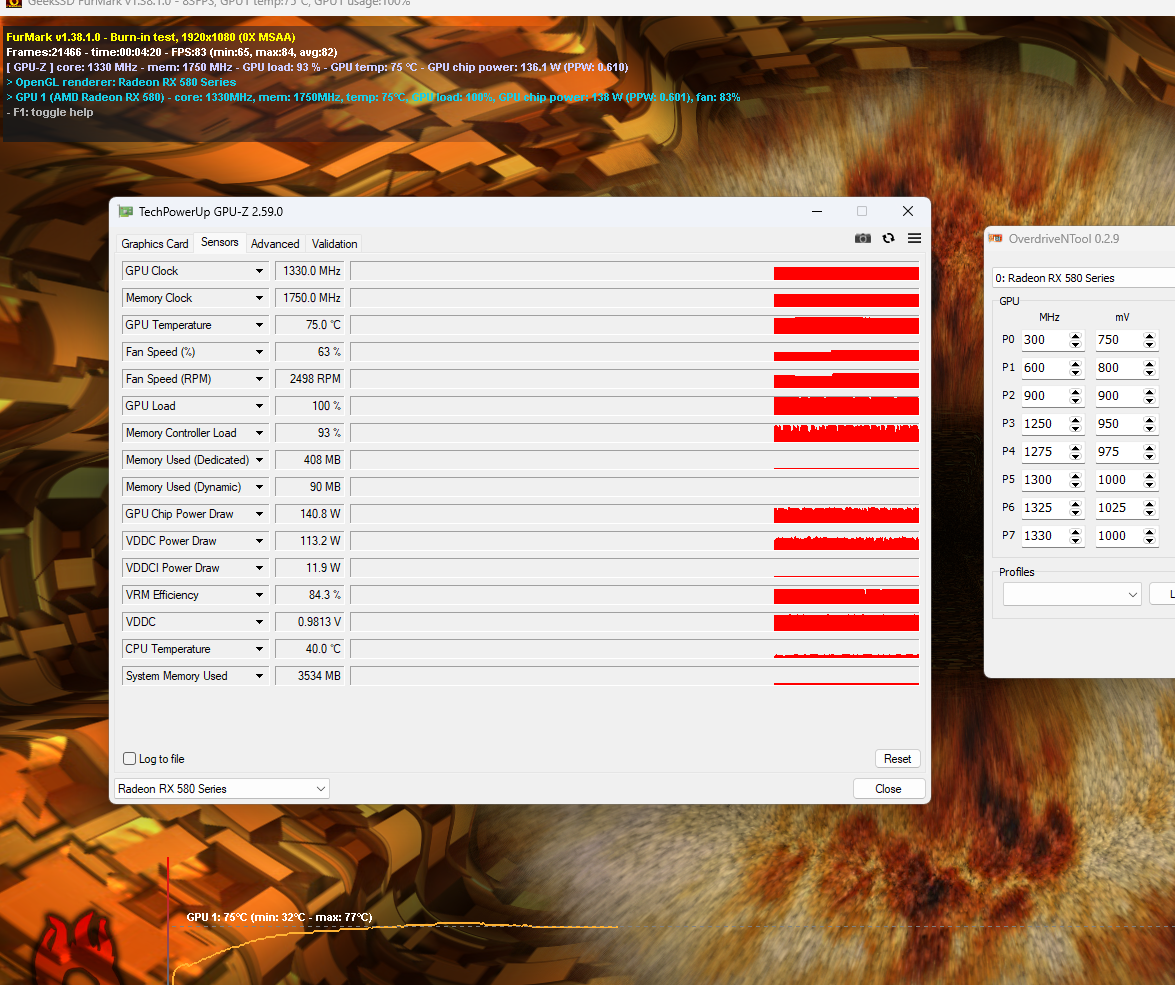Take a GPU-Z screenshot with the camera icon
This screenshot has width=1175, height=985.
click(x=863, y=238)
